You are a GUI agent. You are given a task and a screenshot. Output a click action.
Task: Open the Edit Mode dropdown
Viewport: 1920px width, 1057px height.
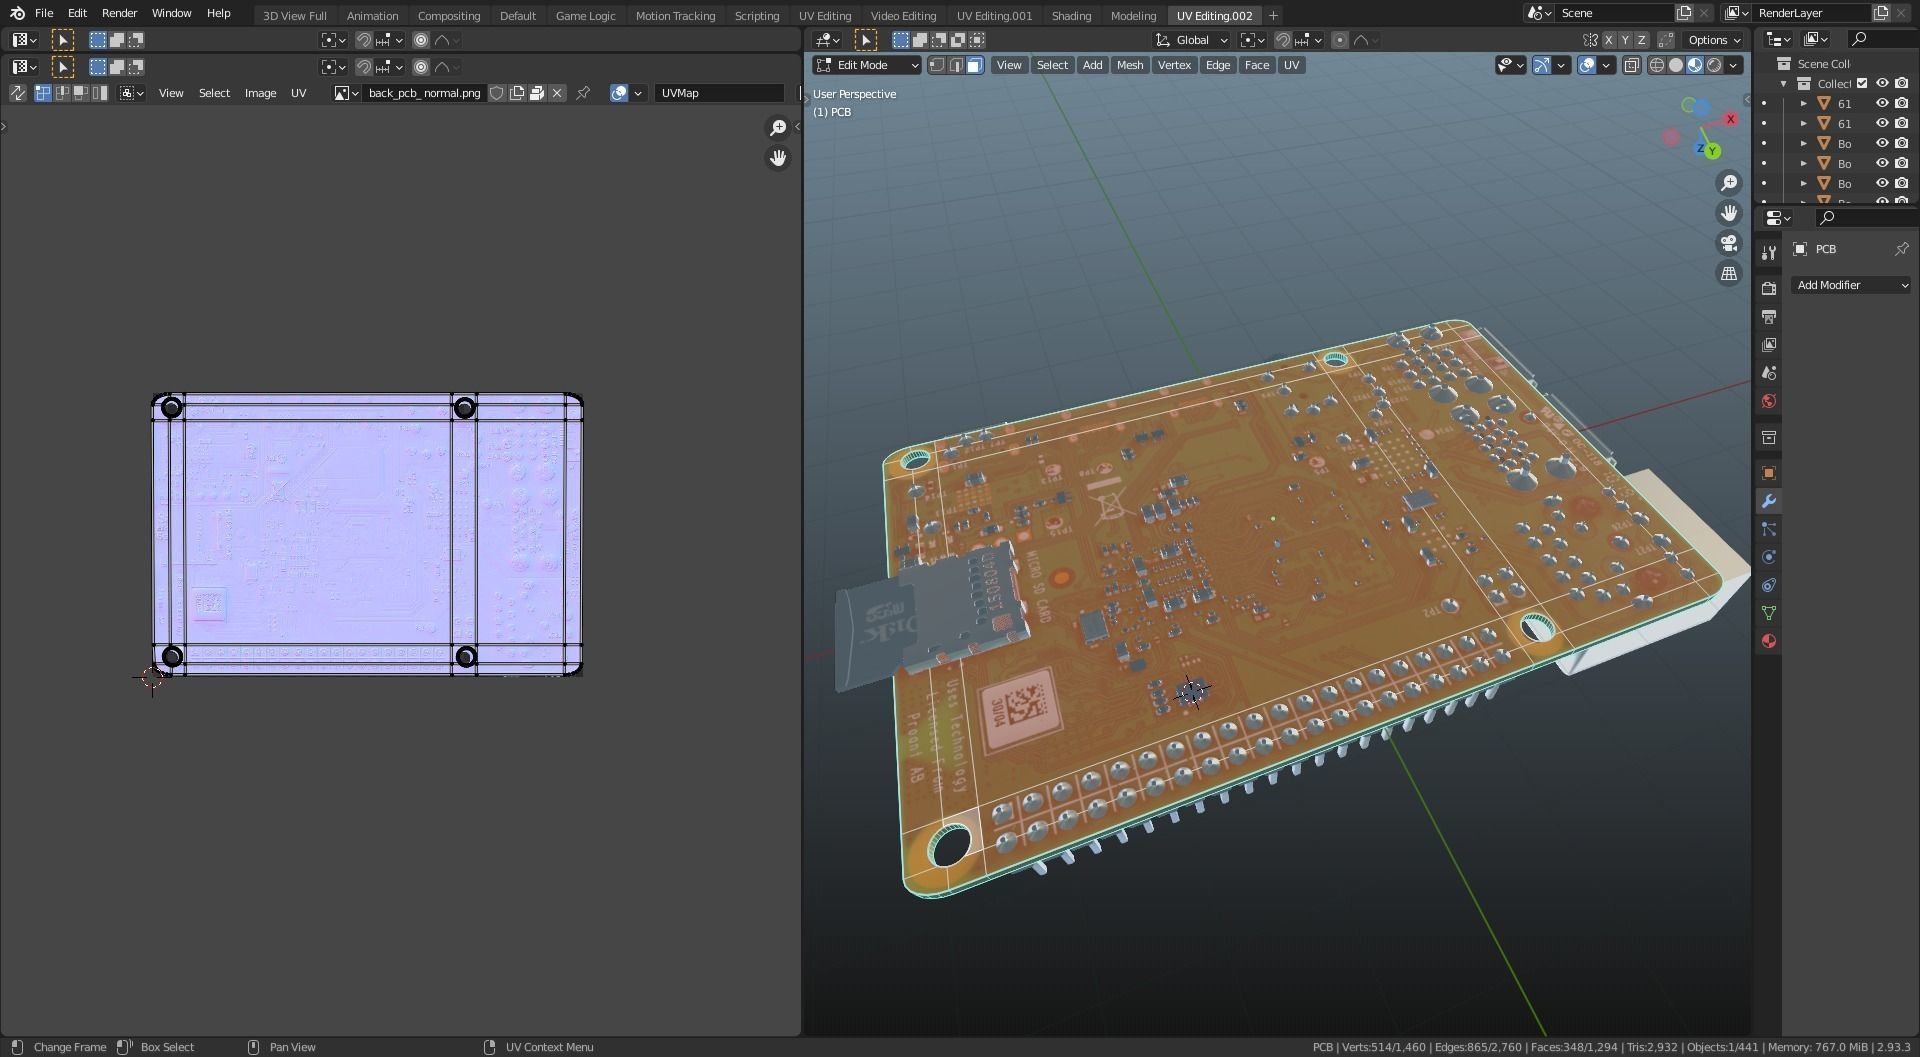pyautogui.click(x=867, y=65)
